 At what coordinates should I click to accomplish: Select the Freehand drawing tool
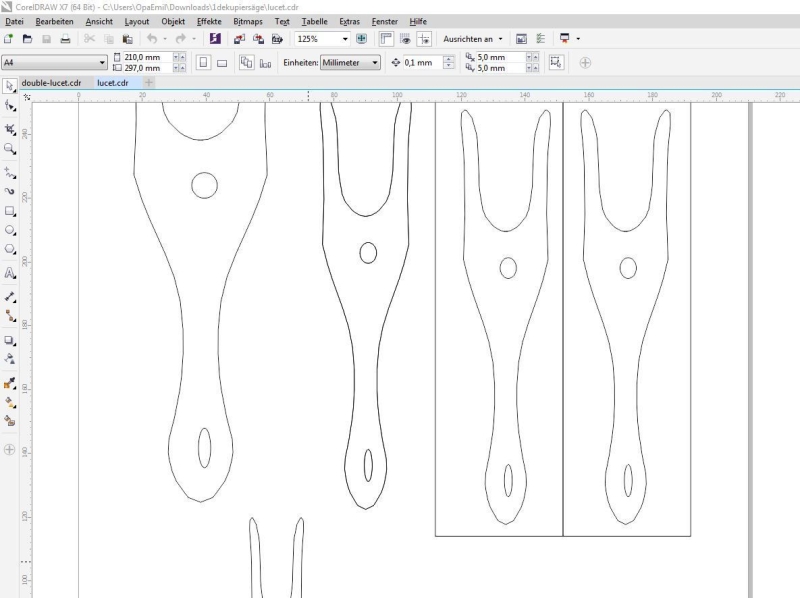click(x=10, y=172)
